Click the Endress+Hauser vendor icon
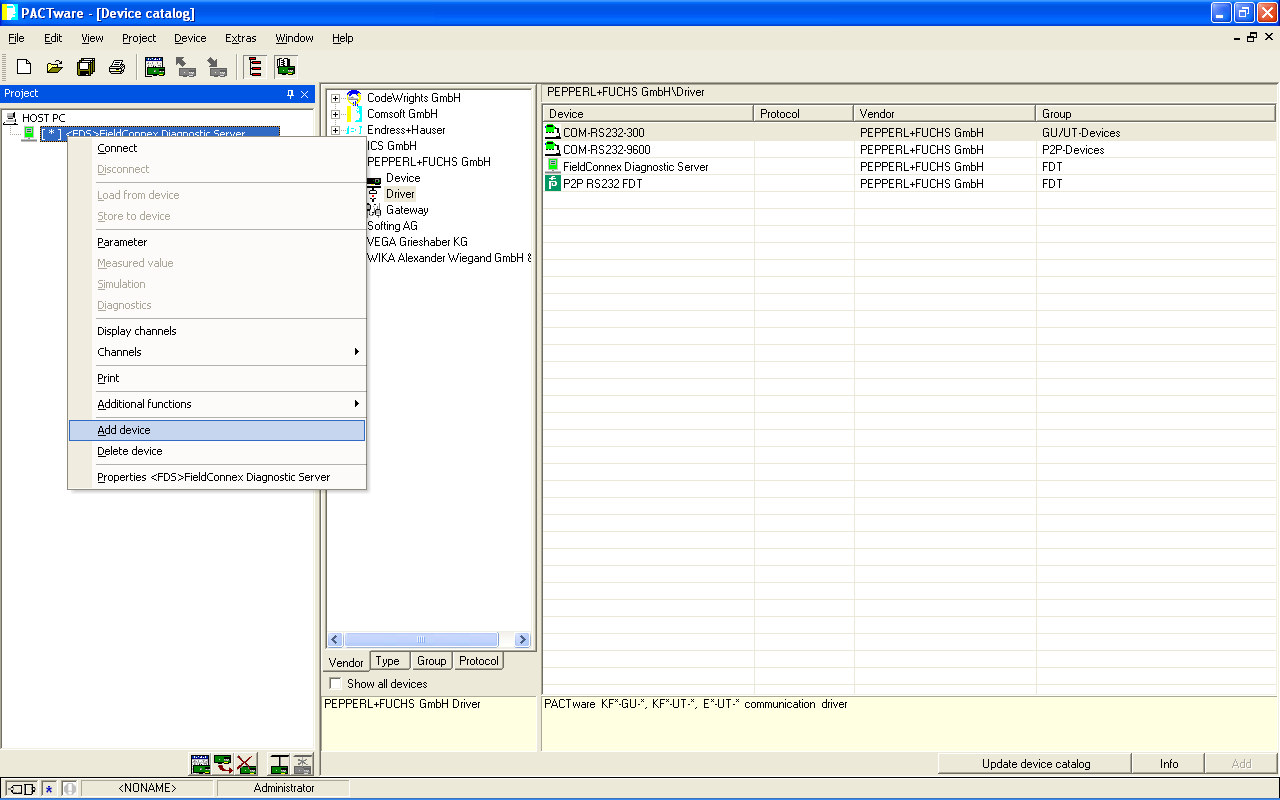The image size is (1280, 800). point(353,130)
